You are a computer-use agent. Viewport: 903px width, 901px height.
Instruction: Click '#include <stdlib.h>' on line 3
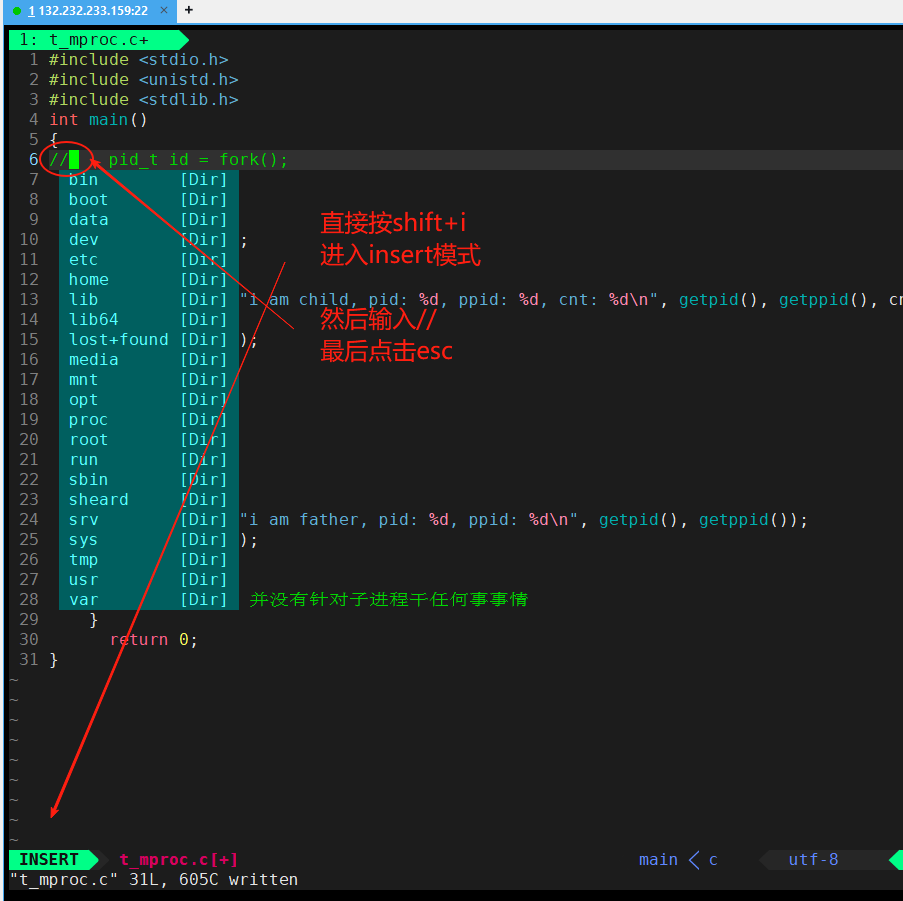[x=143, y=100]
